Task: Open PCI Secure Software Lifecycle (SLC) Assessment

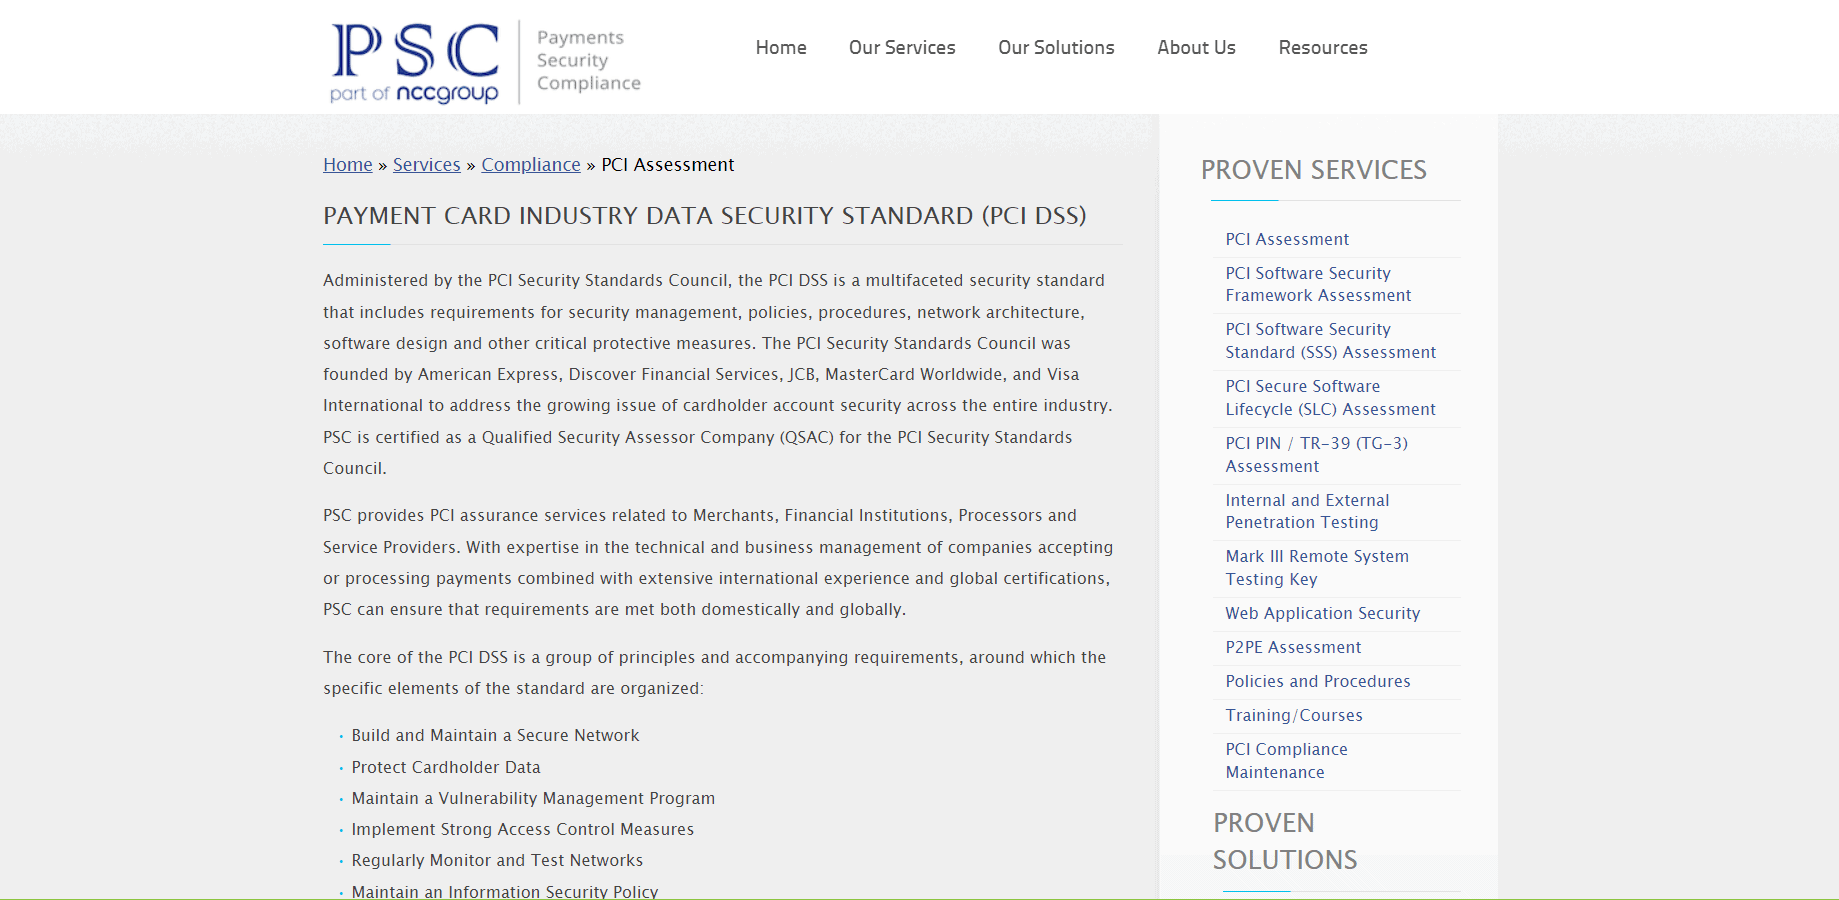Action: point(1330,397)
